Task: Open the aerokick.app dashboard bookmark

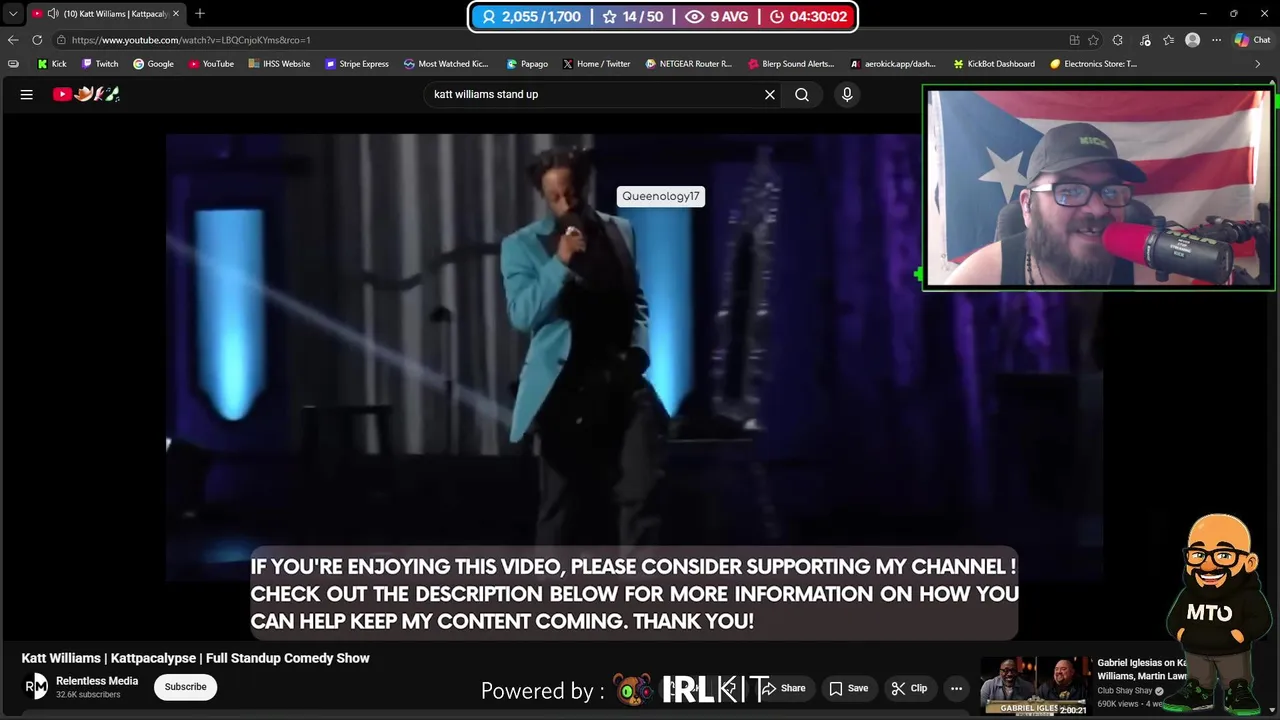Action: click(893, 64)
